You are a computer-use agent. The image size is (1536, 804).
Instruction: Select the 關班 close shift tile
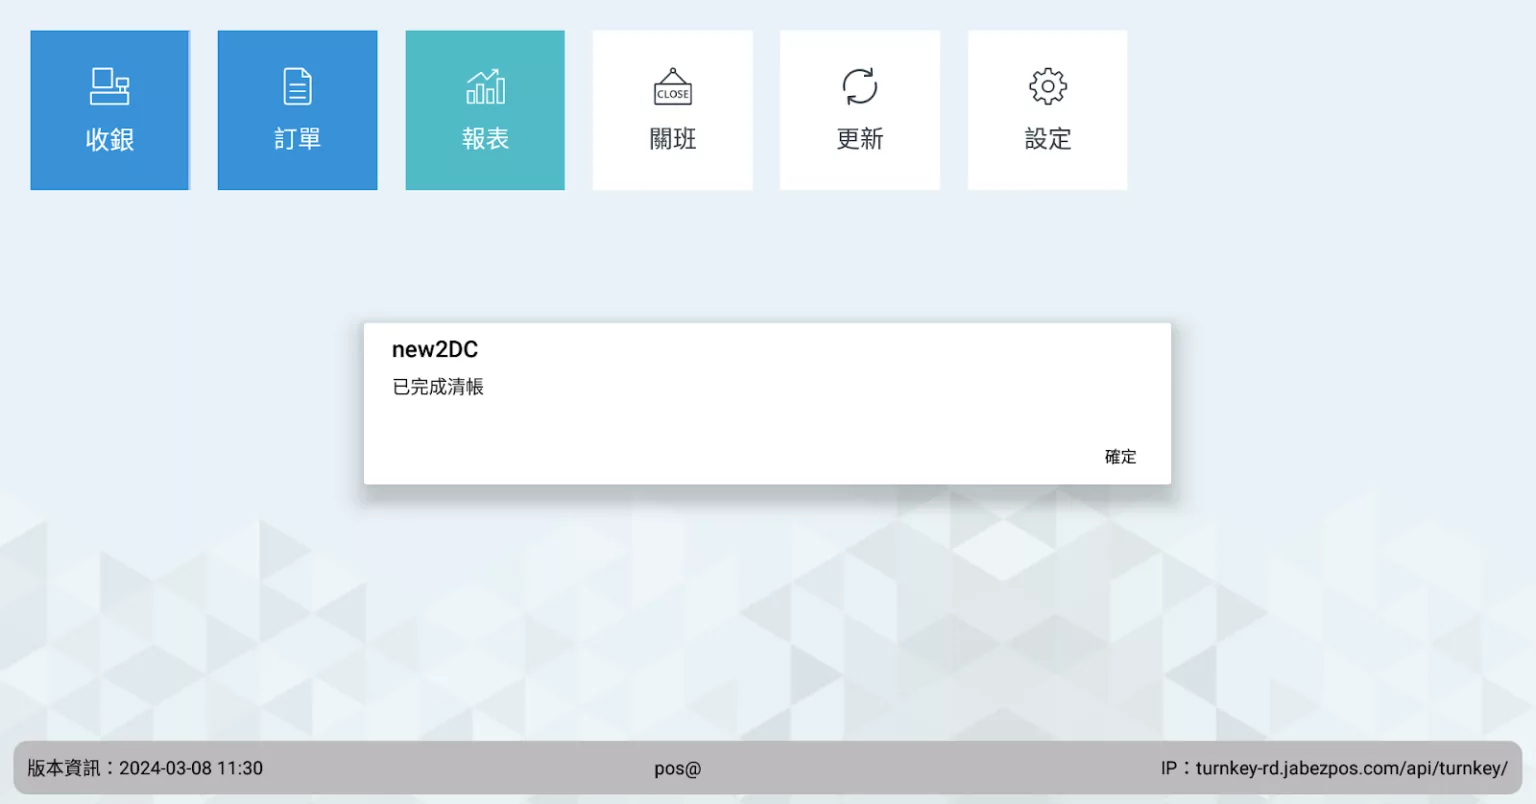point(672,110)
